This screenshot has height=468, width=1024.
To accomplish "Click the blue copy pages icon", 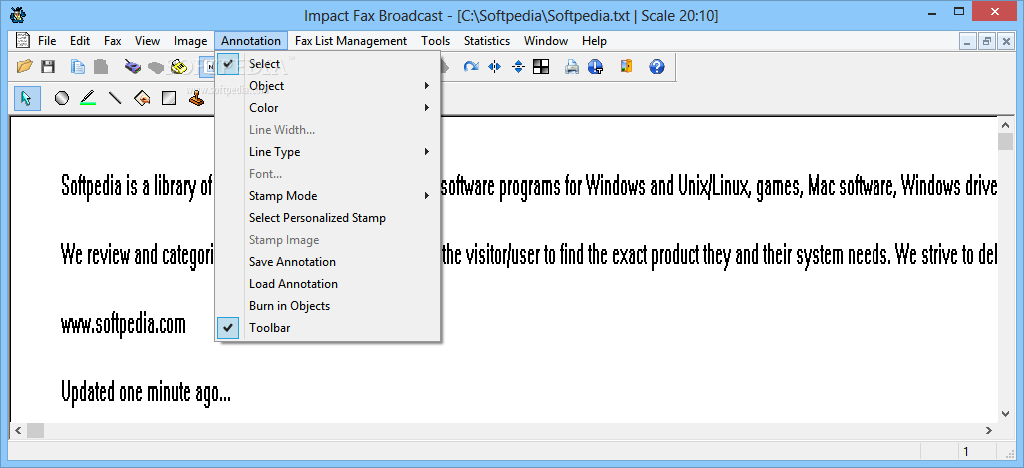I will (78, 66).
